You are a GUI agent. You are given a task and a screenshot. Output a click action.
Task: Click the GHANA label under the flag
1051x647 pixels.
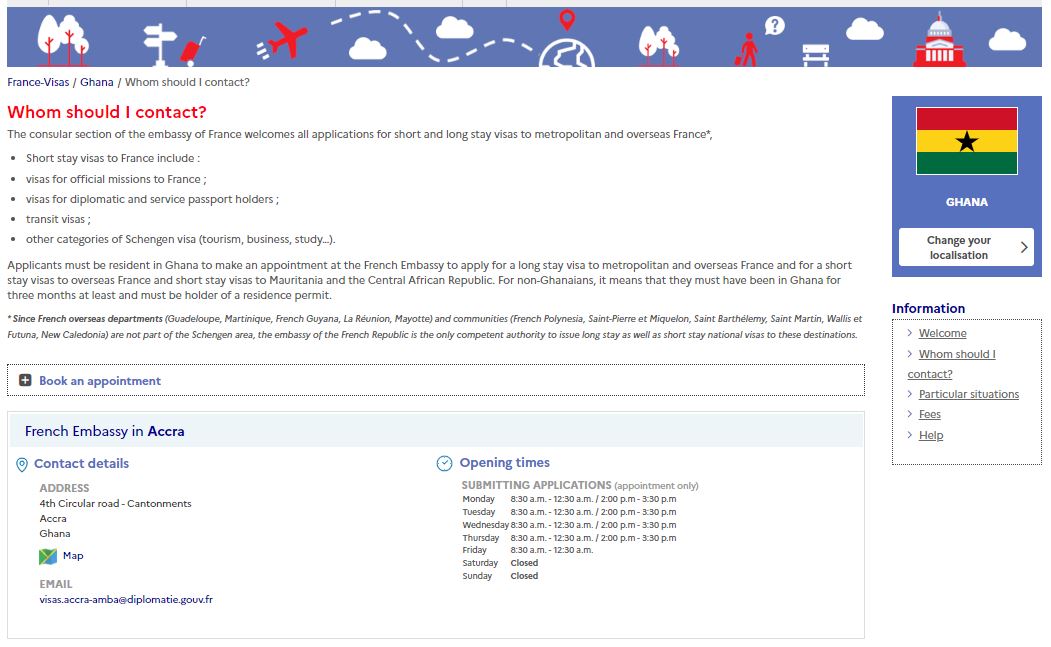967,202
